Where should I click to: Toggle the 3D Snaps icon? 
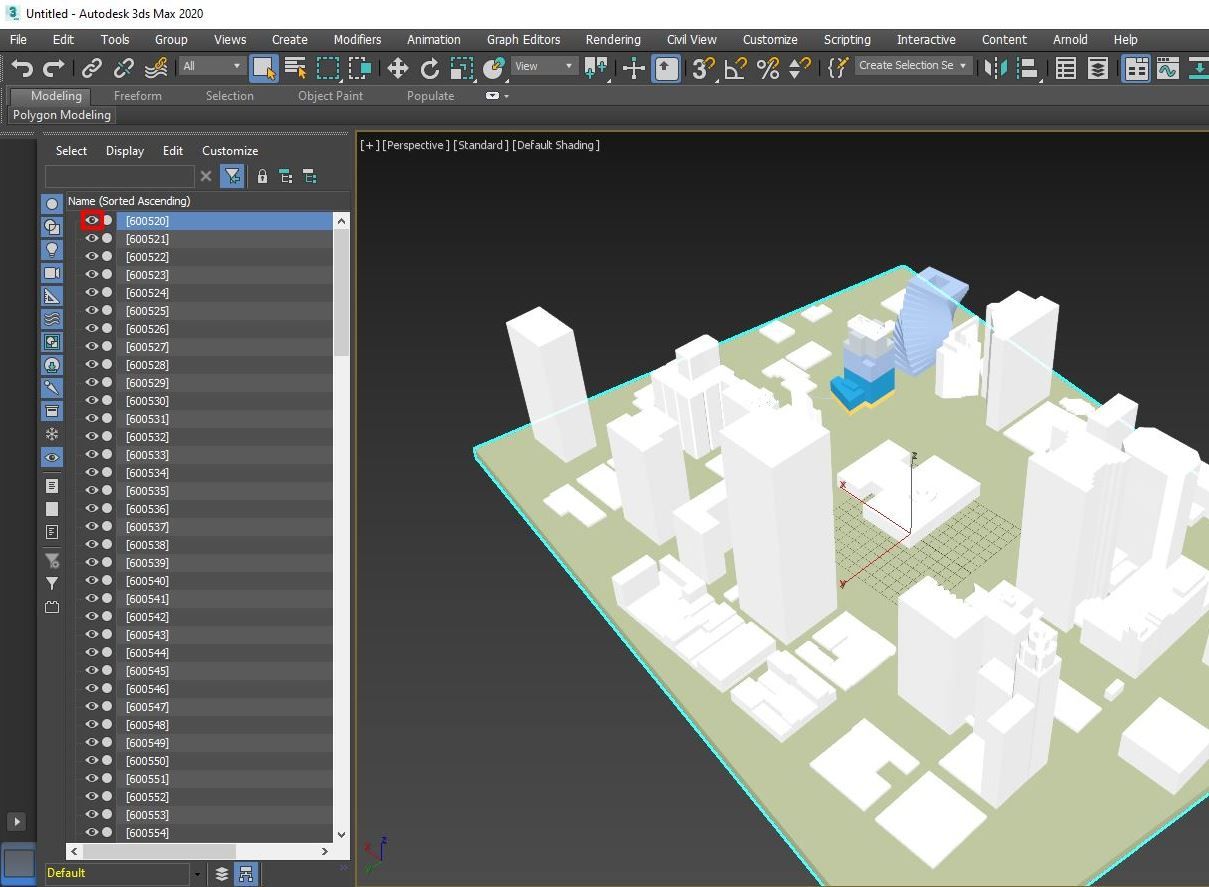coord(704,67)
